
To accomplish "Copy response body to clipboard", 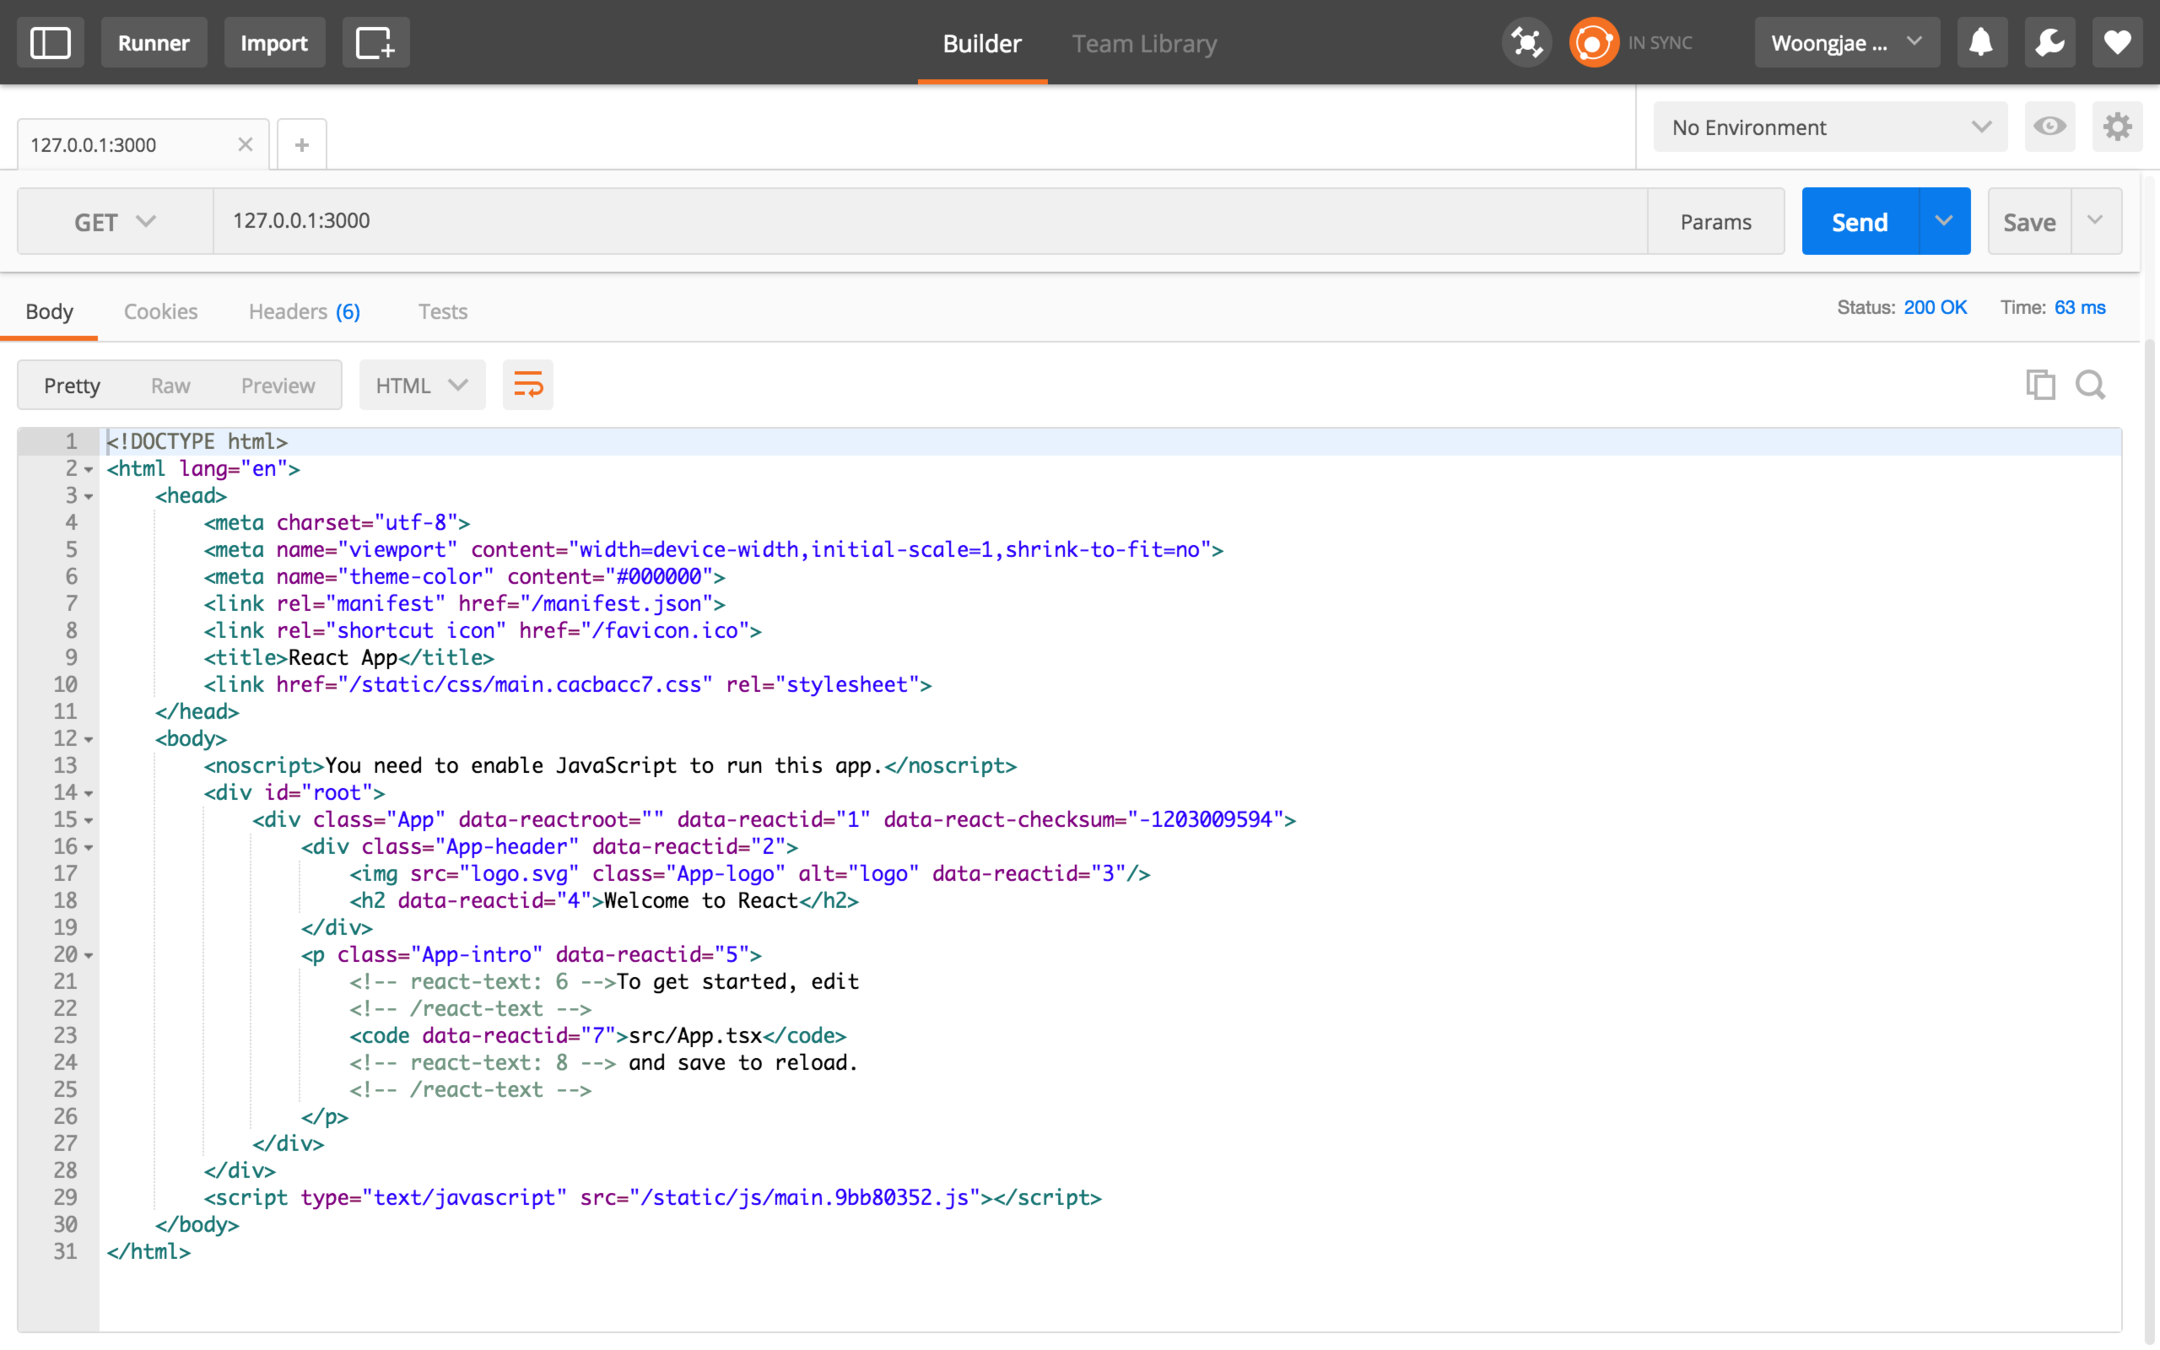I will point(2040,385).
